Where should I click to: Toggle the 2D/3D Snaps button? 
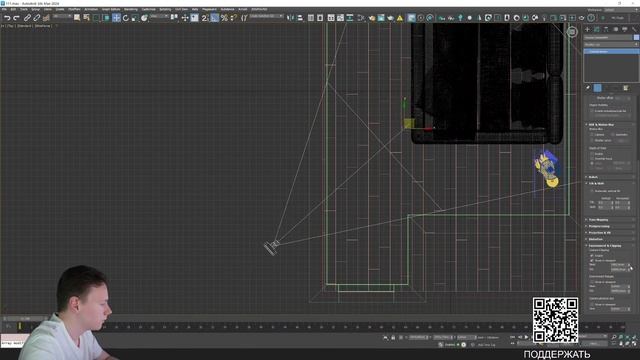point(205,18)
